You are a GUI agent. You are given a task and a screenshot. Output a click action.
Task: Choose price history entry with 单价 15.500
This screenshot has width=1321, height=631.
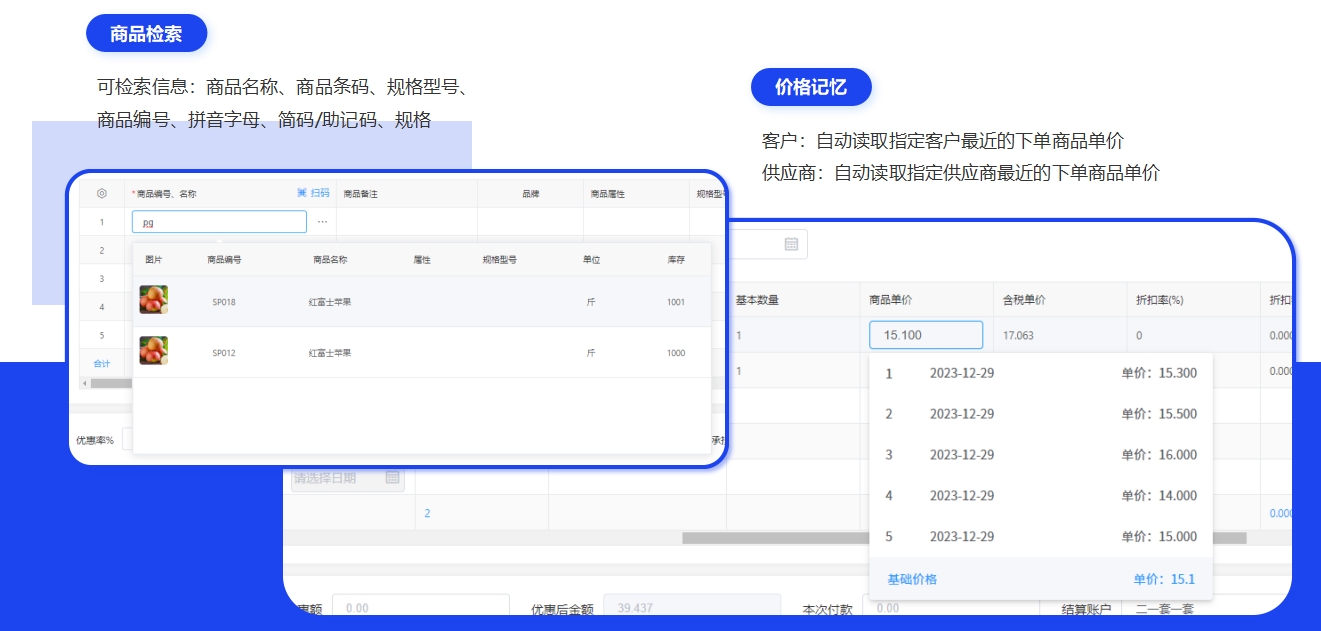click(x=1041, y=414)
